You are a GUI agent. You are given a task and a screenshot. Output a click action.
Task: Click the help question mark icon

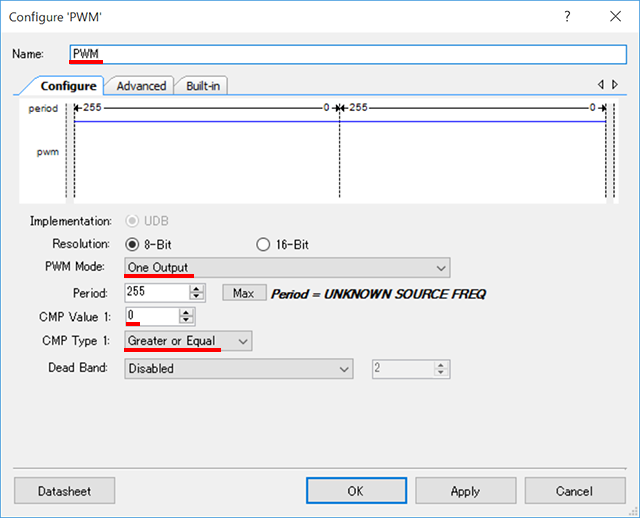click(x=567, y=16)
